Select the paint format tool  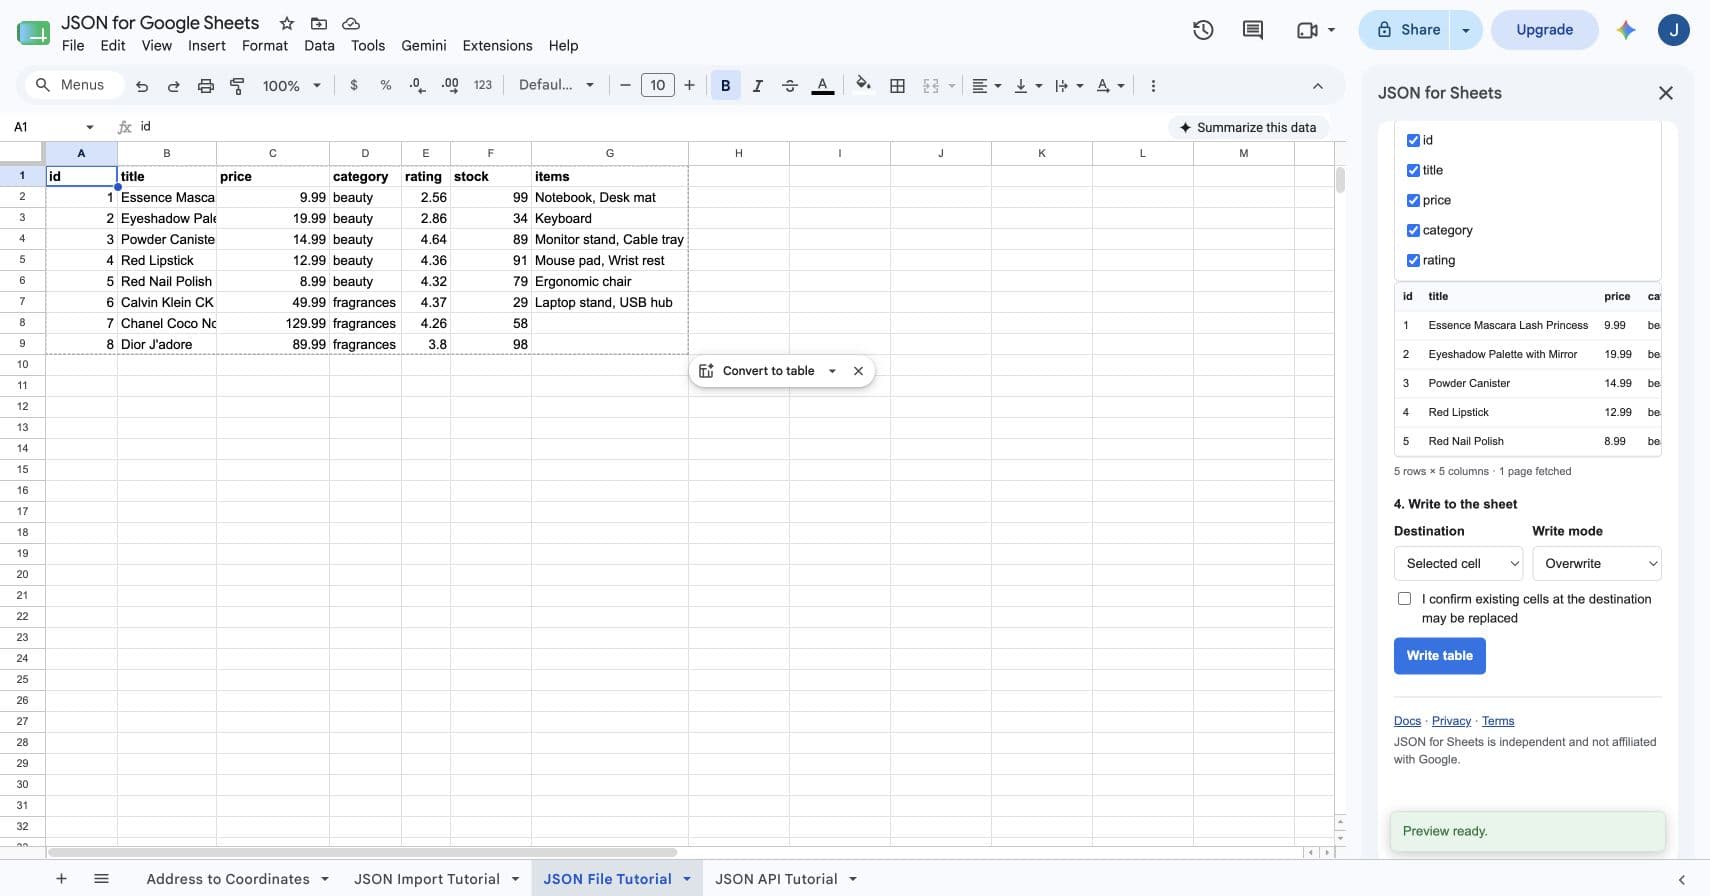coord(237,86)
